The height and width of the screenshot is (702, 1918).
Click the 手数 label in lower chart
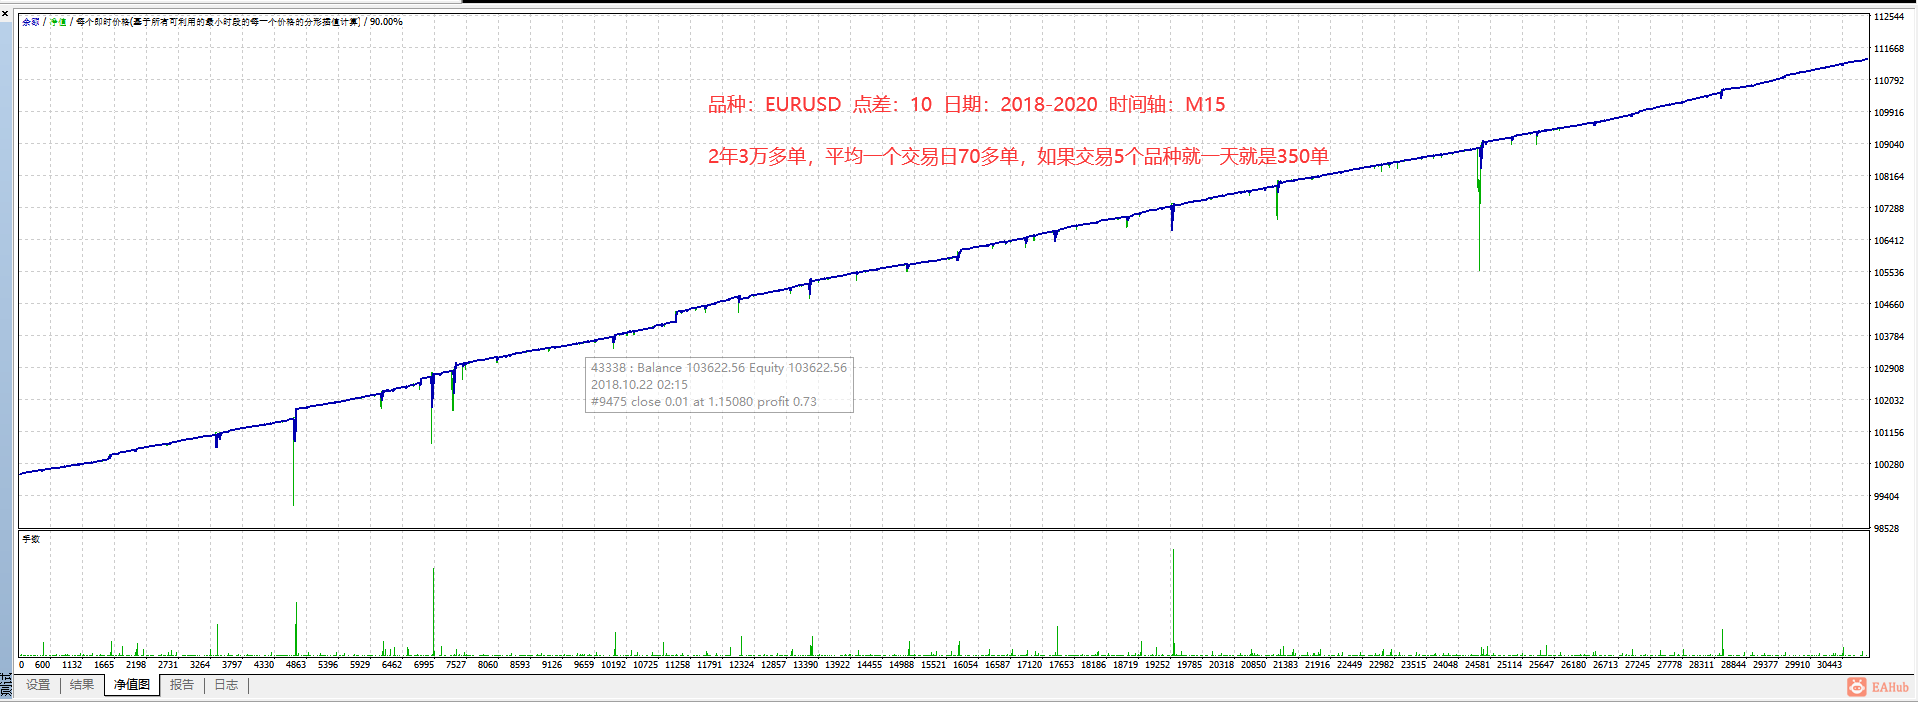pos(32,539)
